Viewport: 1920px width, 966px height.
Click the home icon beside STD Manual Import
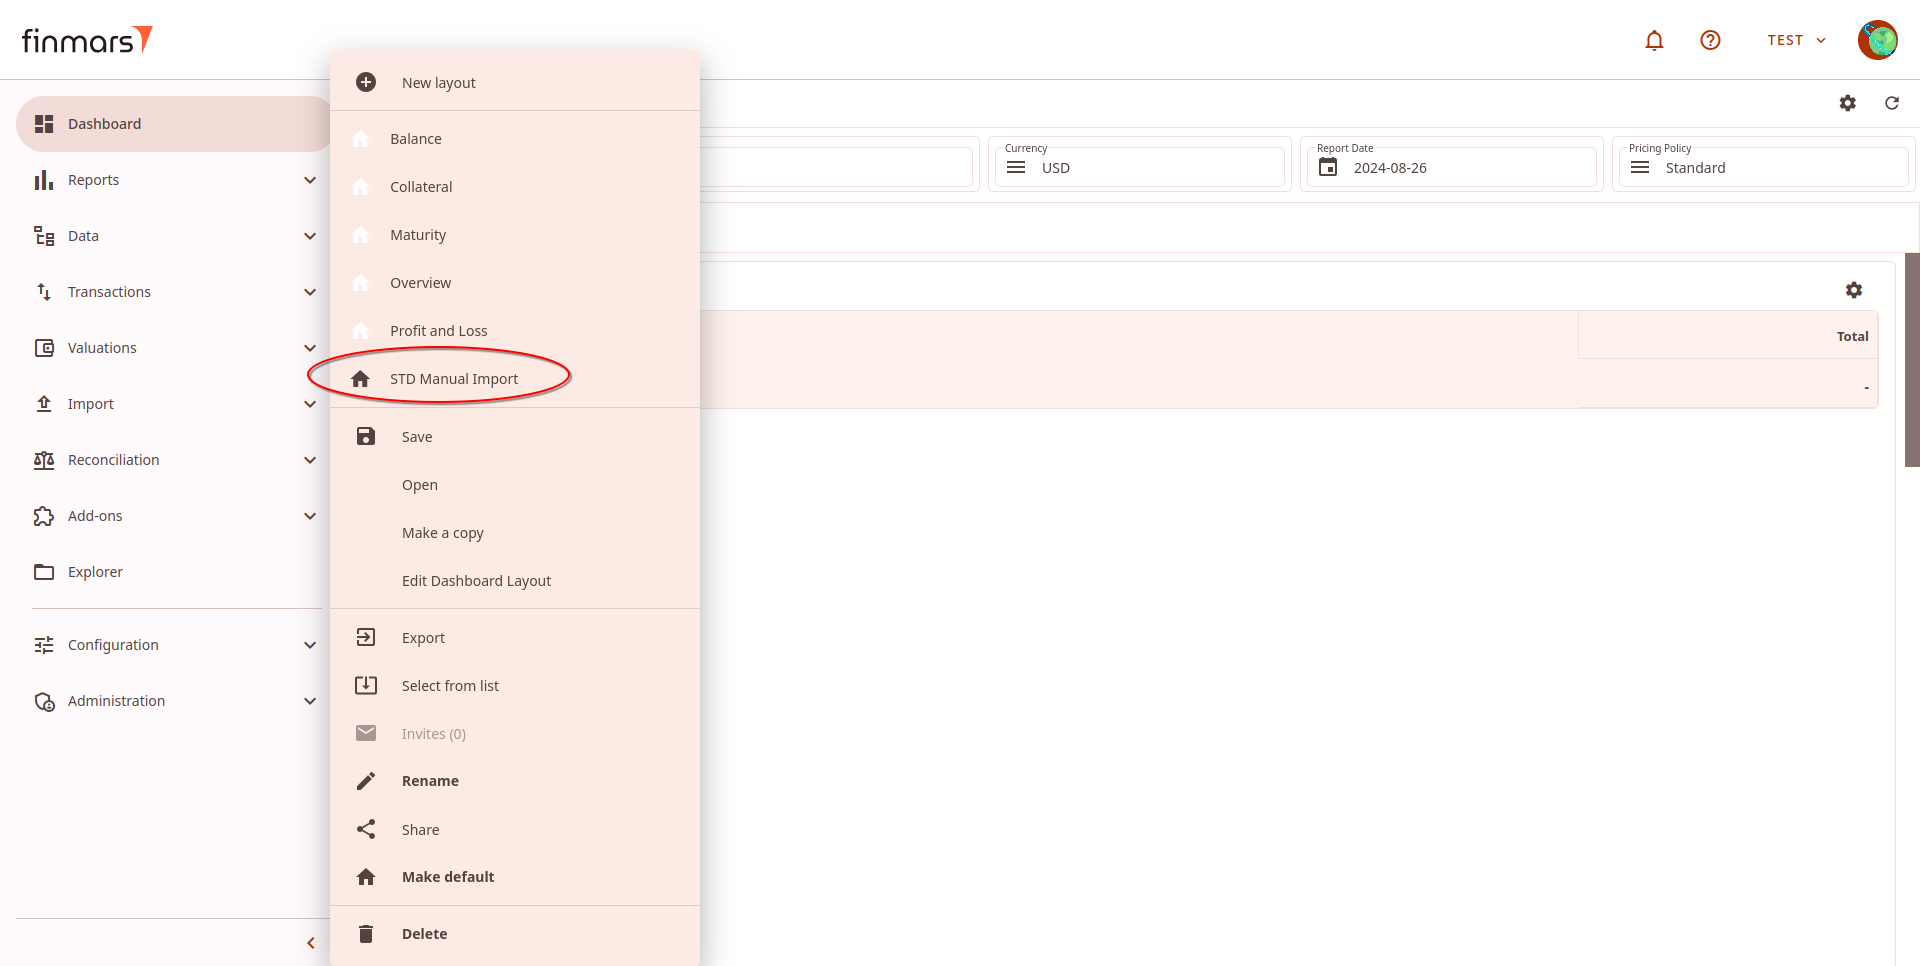pyautogui.click(x=361, y=379)
